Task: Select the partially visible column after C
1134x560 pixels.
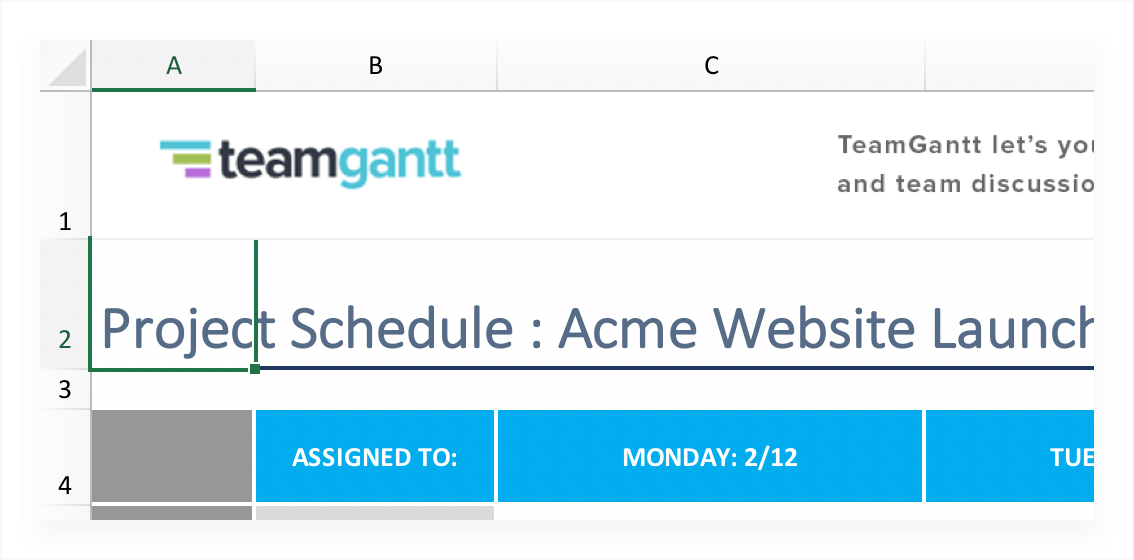Action: click(1008, 66)
